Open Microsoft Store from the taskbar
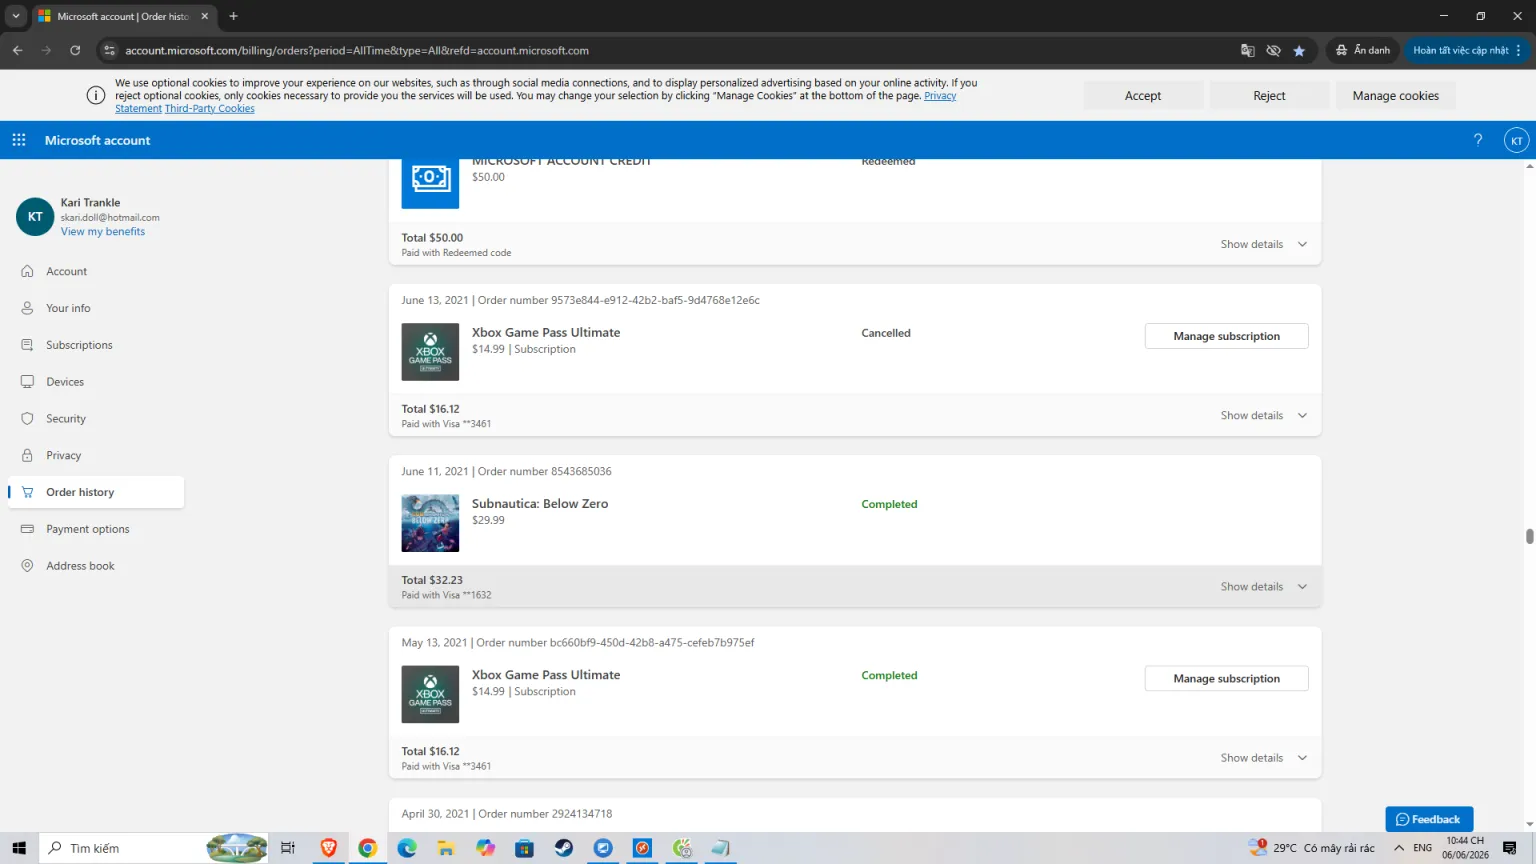This screenshot has width=1536, height=864. 524,848
